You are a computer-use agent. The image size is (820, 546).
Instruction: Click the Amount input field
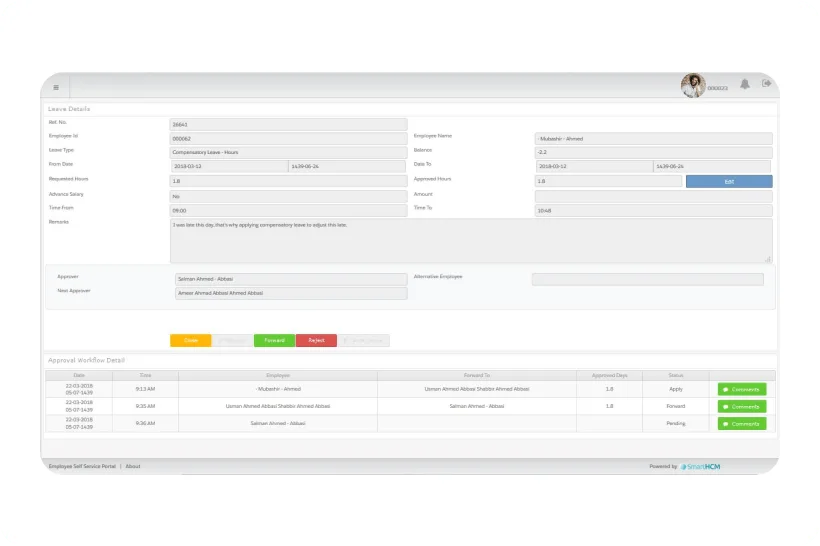click(653, 196)
